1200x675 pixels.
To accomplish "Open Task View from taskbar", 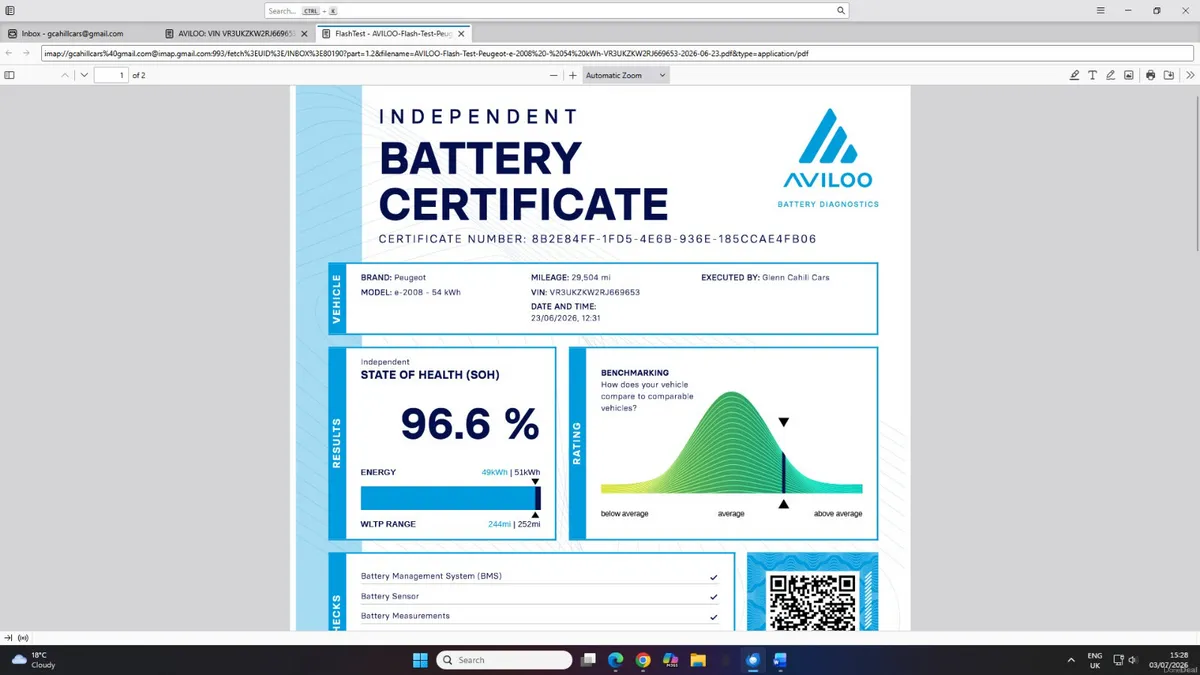I will (589, 660).
